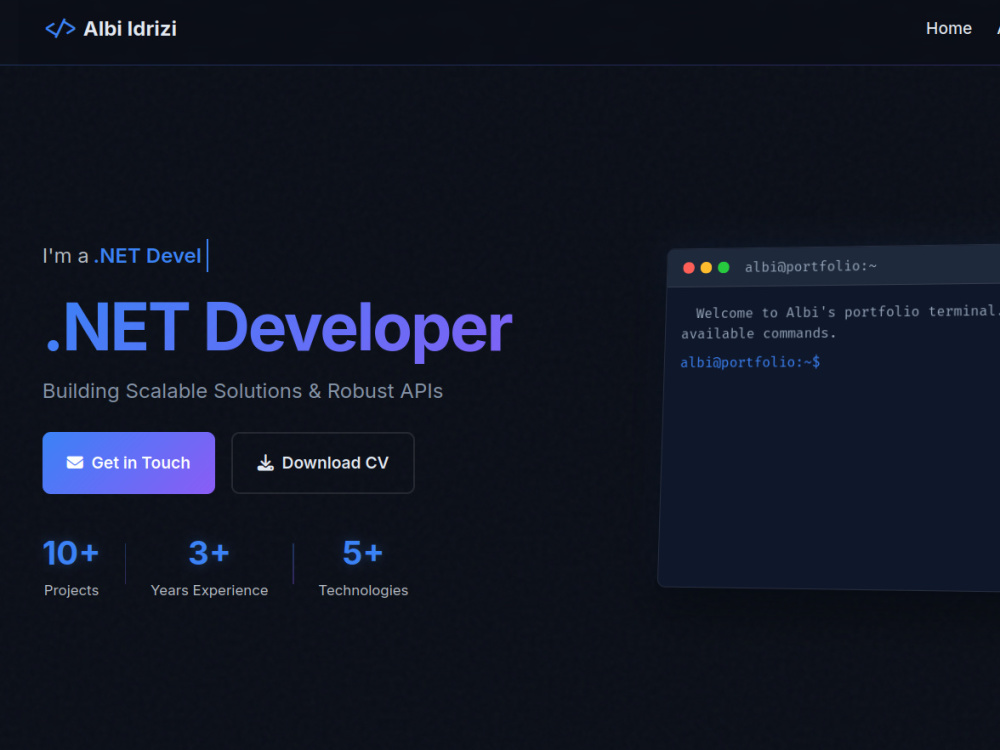Click the Projects label
This screenshot has height=750, width=1000.
71,591
